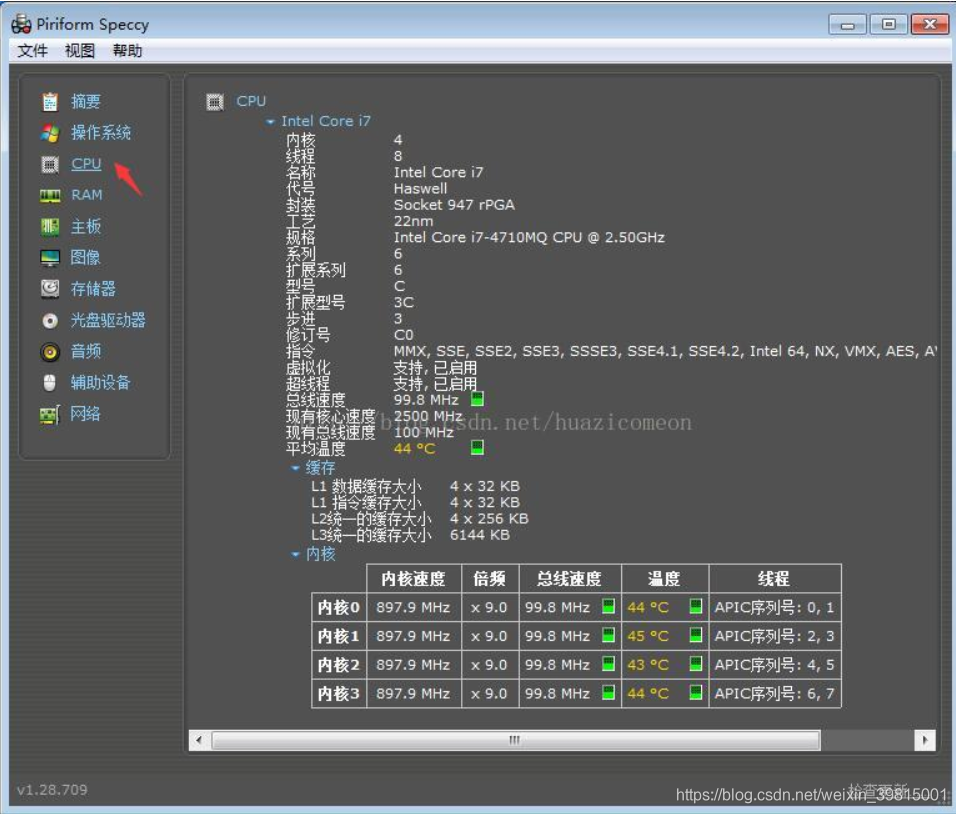The image size is (956, 814).
Task: Open the 主板 section link
Action: click(x=85, y=227)
